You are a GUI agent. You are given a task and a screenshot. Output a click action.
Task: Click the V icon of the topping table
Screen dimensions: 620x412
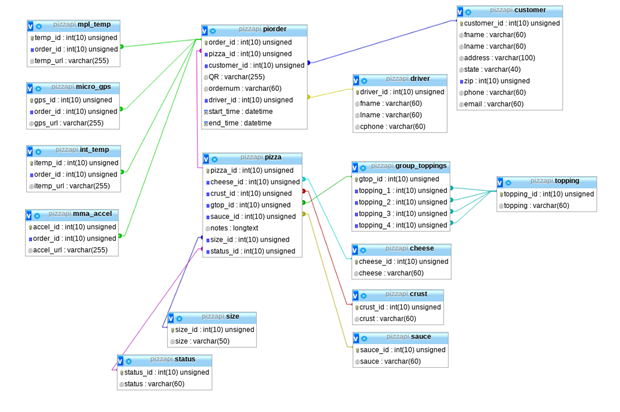click(500, 183)
